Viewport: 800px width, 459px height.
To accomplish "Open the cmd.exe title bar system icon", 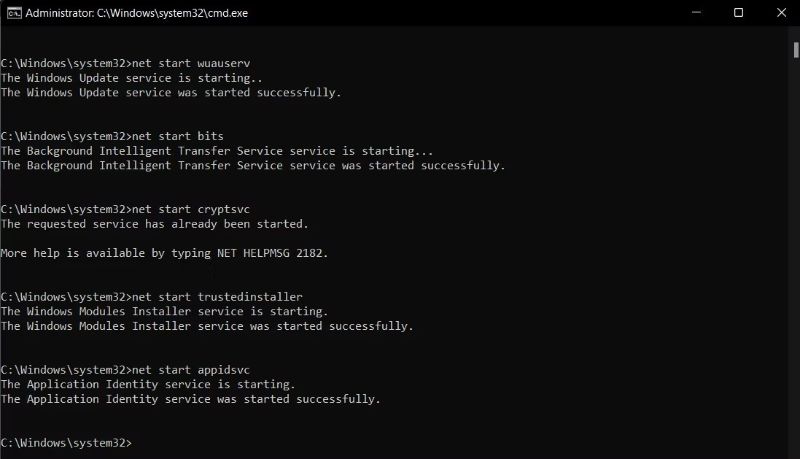I will point(11,13).
